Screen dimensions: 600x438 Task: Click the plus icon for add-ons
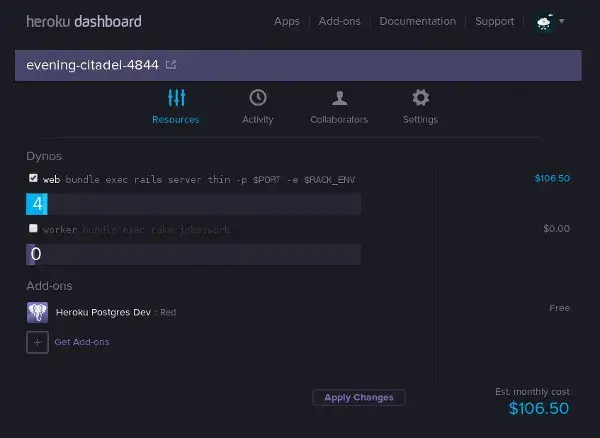coord(37,342)
